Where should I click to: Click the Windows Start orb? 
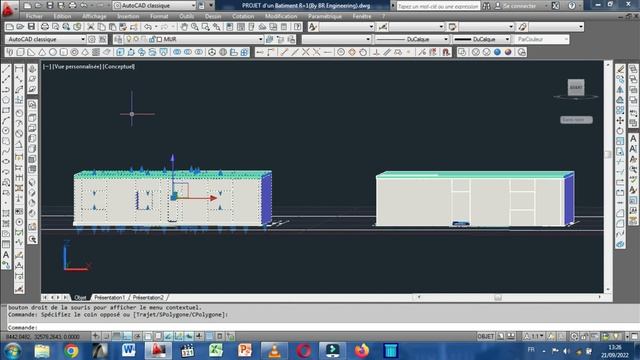(12, 351)
